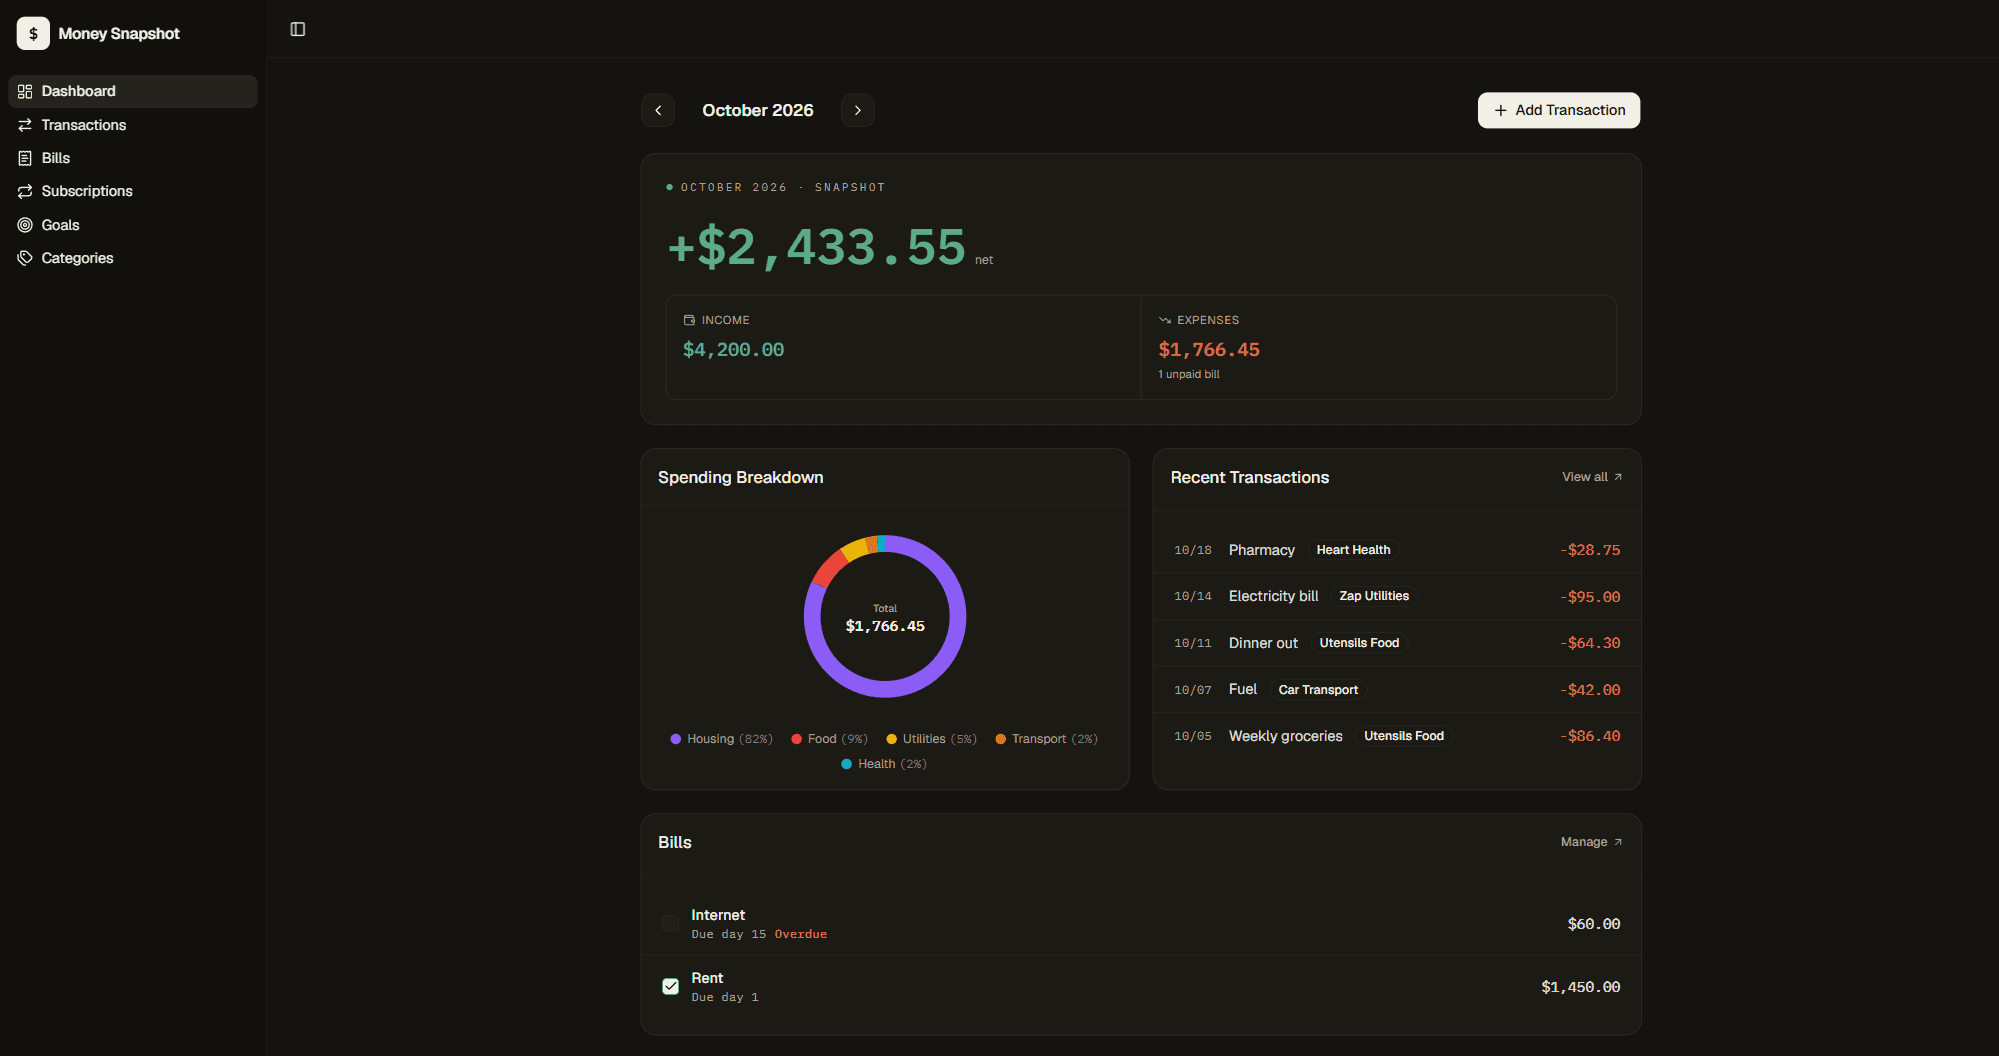This screenshot has height=1056, width=1999.
Task: Click the Fuel transaction name
Action: [x=1243, y=689]
